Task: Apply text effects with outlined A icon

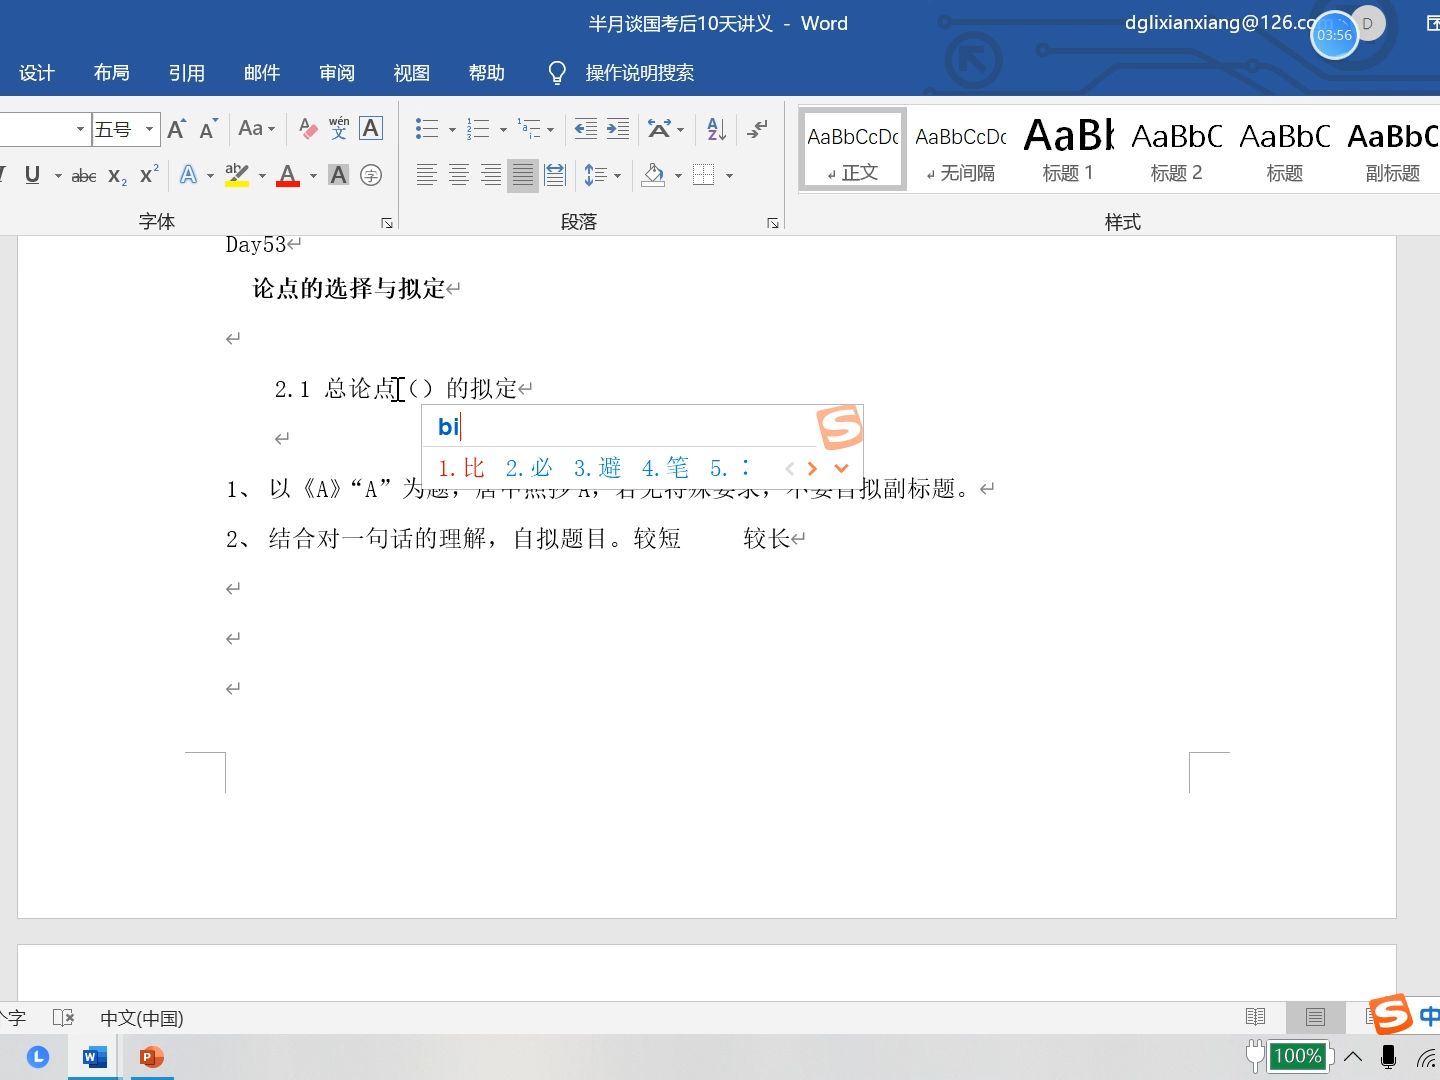Action: click(x=188, y=175)
